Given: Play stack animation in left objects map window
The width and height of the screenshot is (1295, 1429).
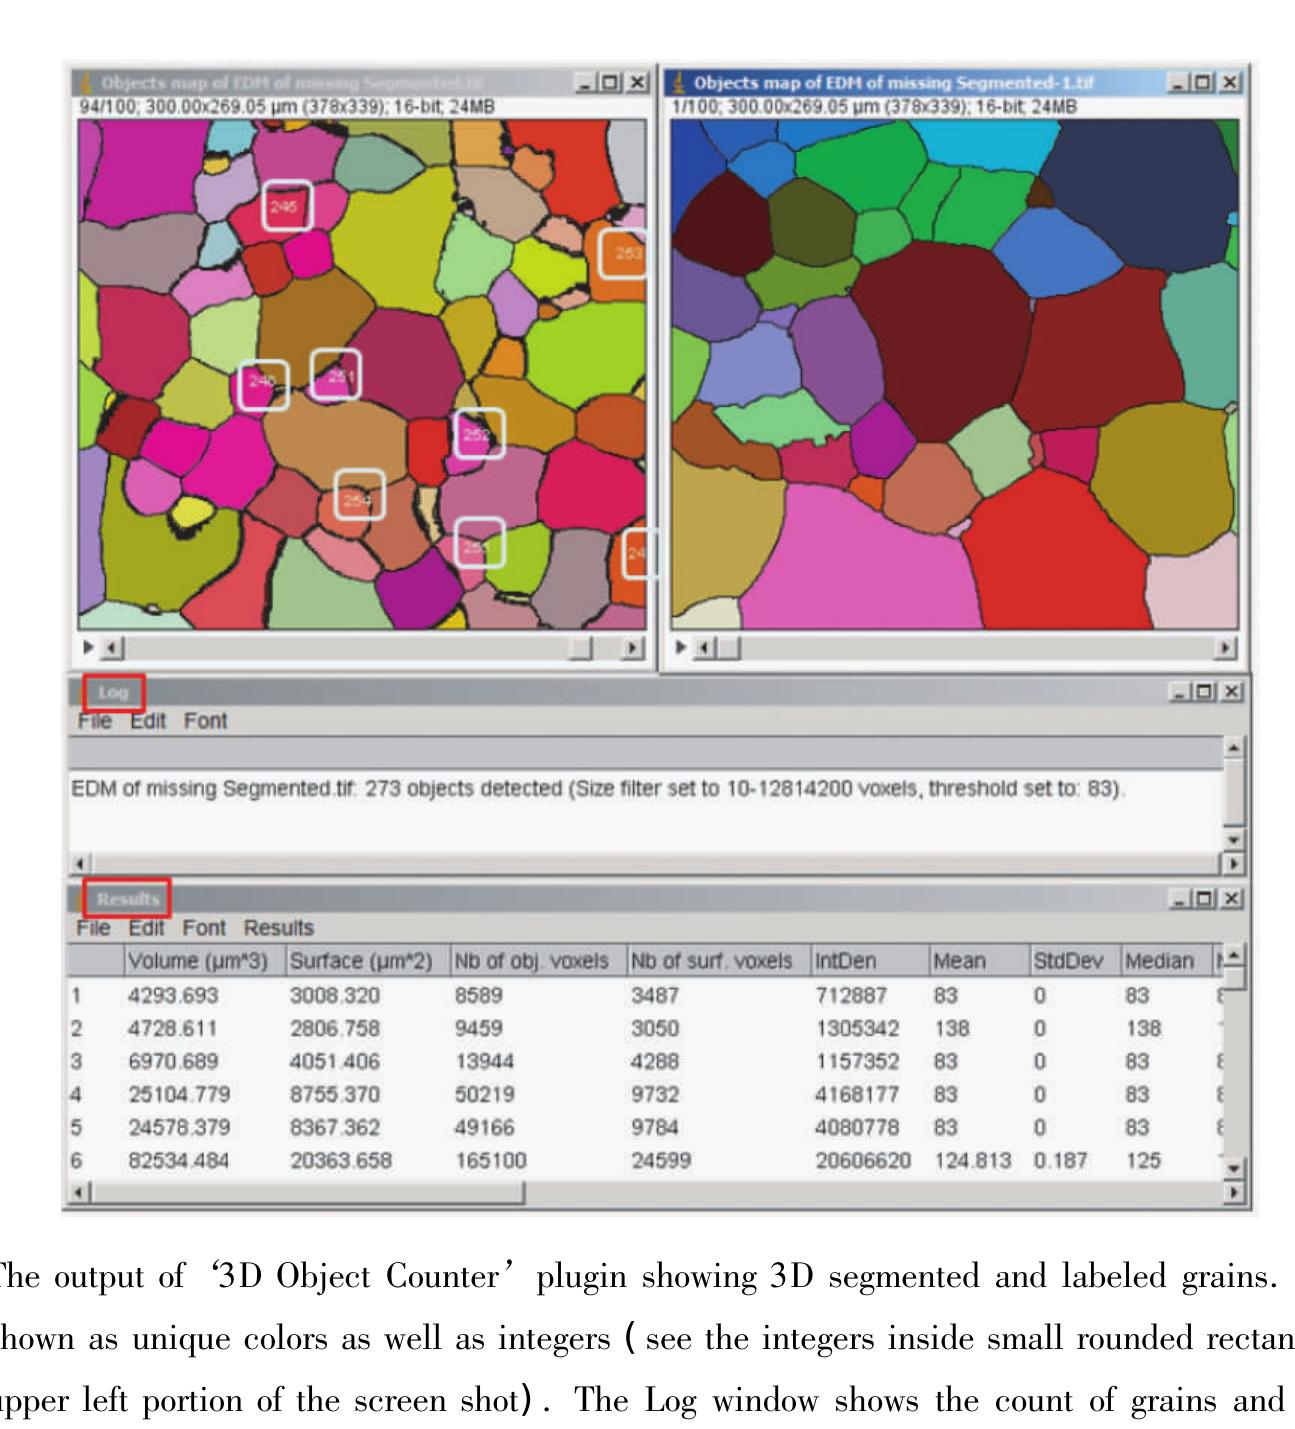Looking at the screenshot, I should pyautogui.click(x=88, y=647).
